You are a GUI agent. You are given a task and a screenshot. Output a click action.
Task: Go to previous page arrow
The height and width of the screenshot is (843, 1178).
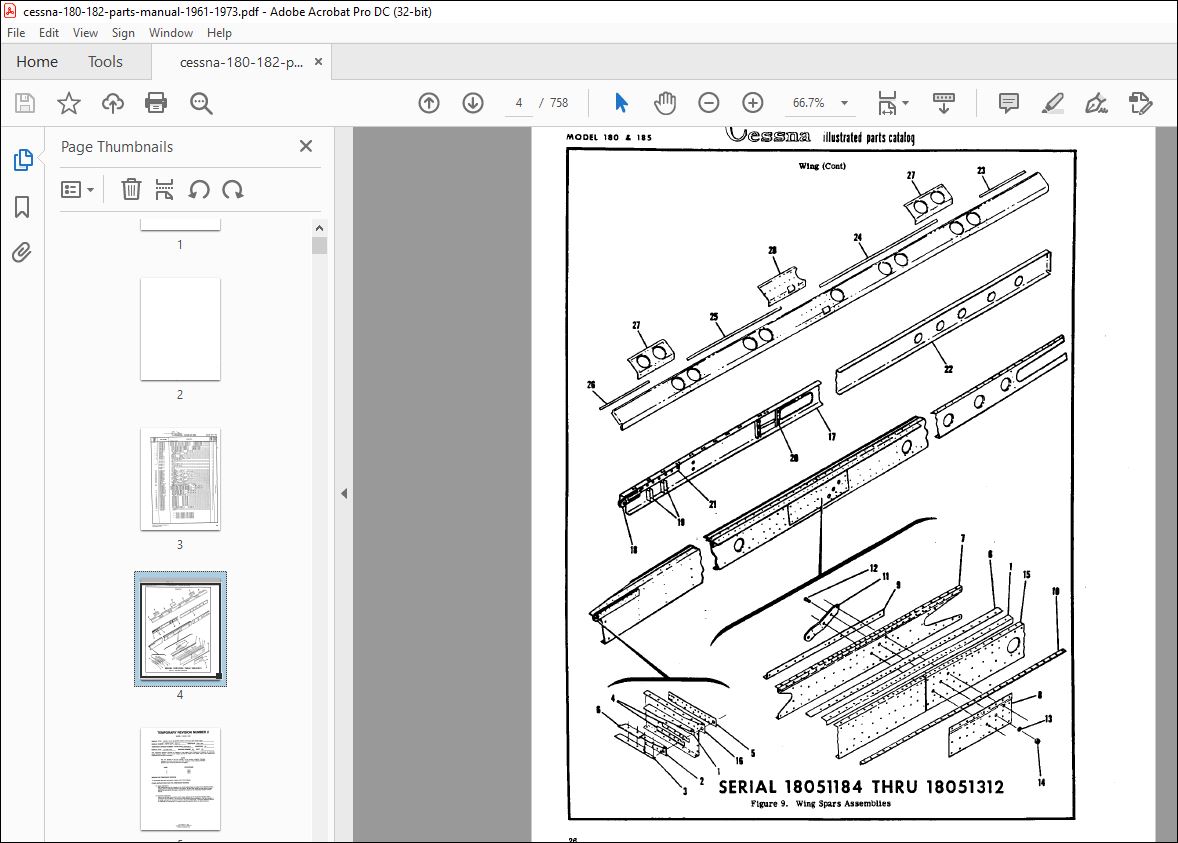pos(429,103)
